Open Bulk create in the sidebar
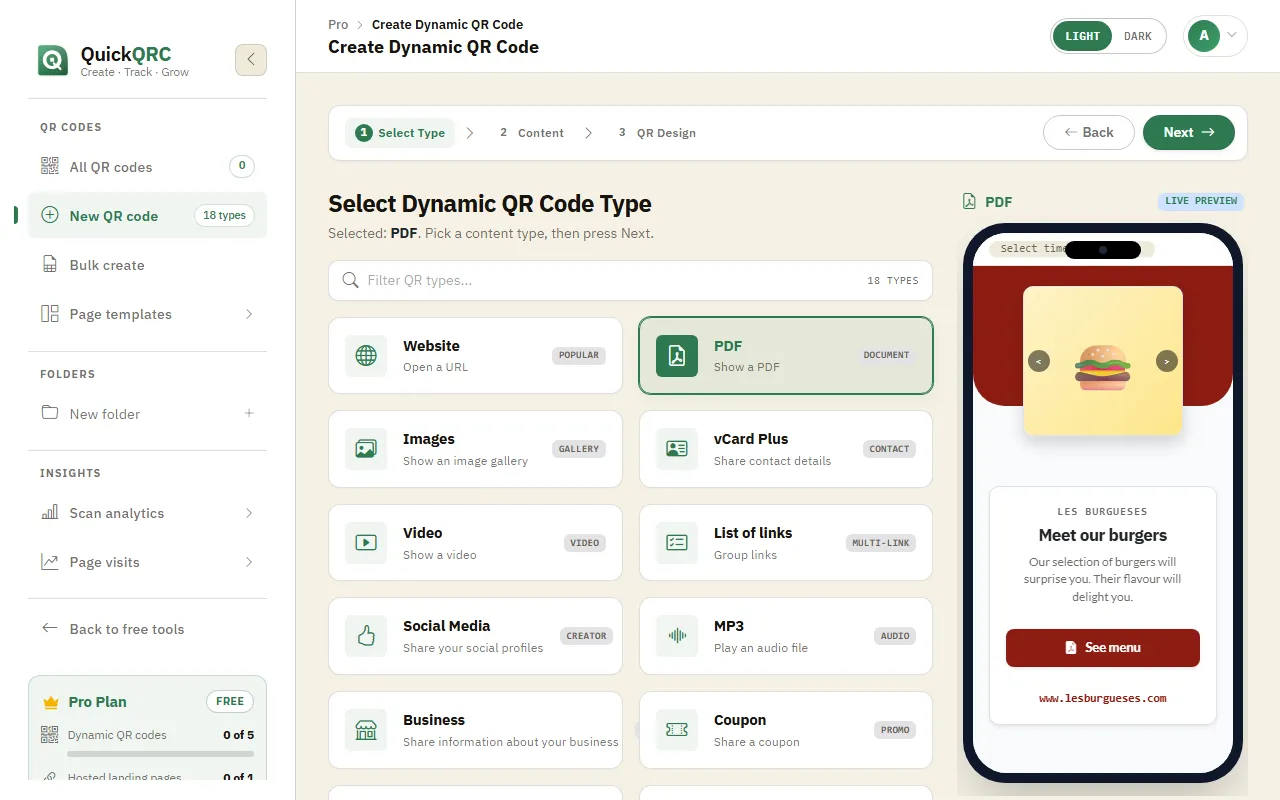This screenshot has height=800, width=1280. pos(148,265)
